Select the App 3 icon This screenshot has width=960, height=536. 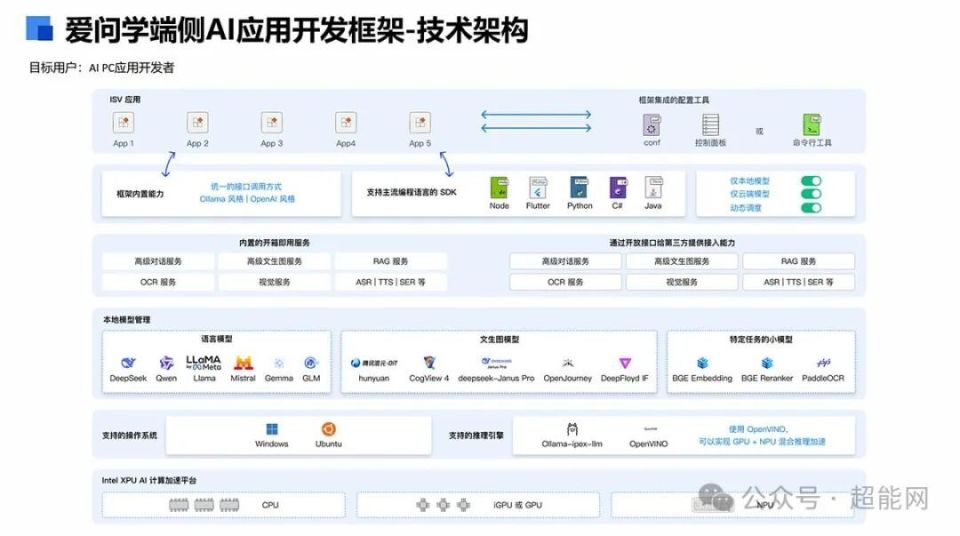click(272, 123)
